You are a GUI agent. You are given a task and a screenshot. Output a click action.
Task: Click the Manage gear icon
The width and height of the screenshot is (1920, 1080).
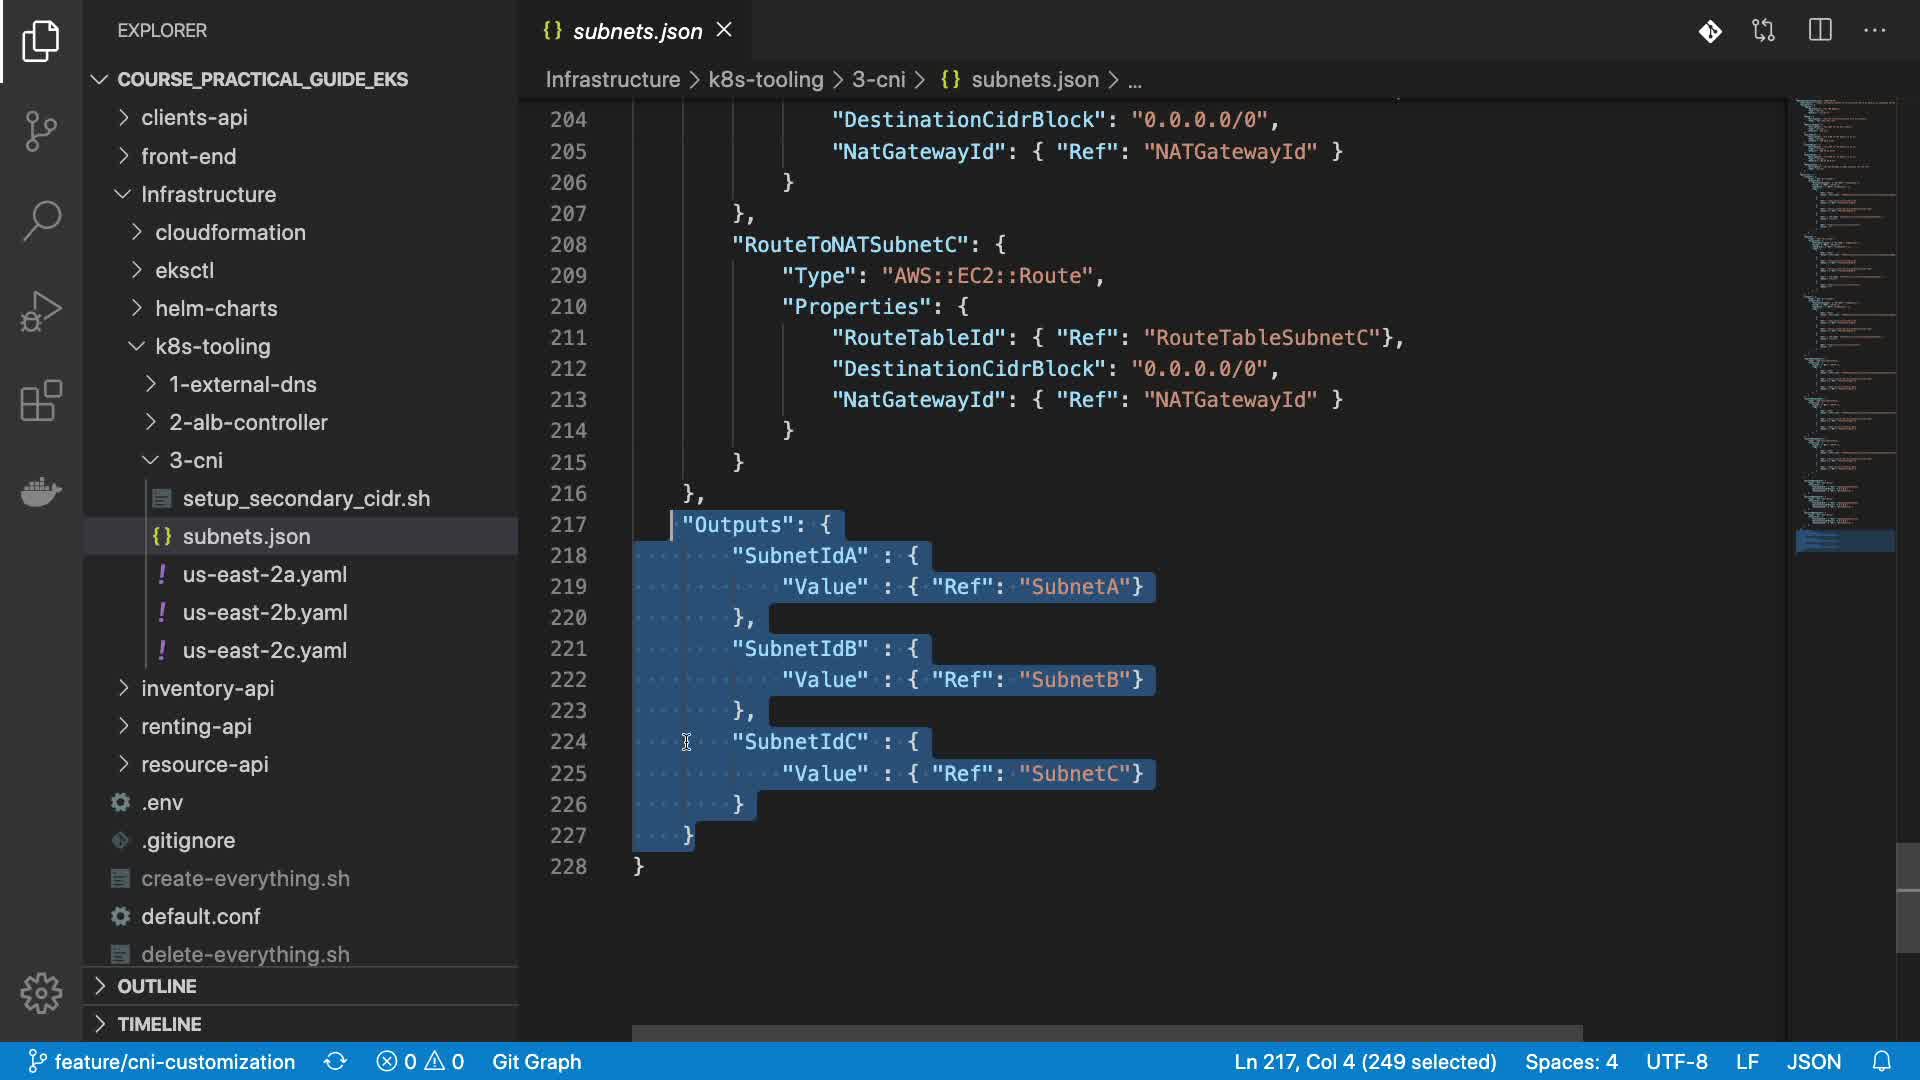pyautogui.click(x=41, y=993)
